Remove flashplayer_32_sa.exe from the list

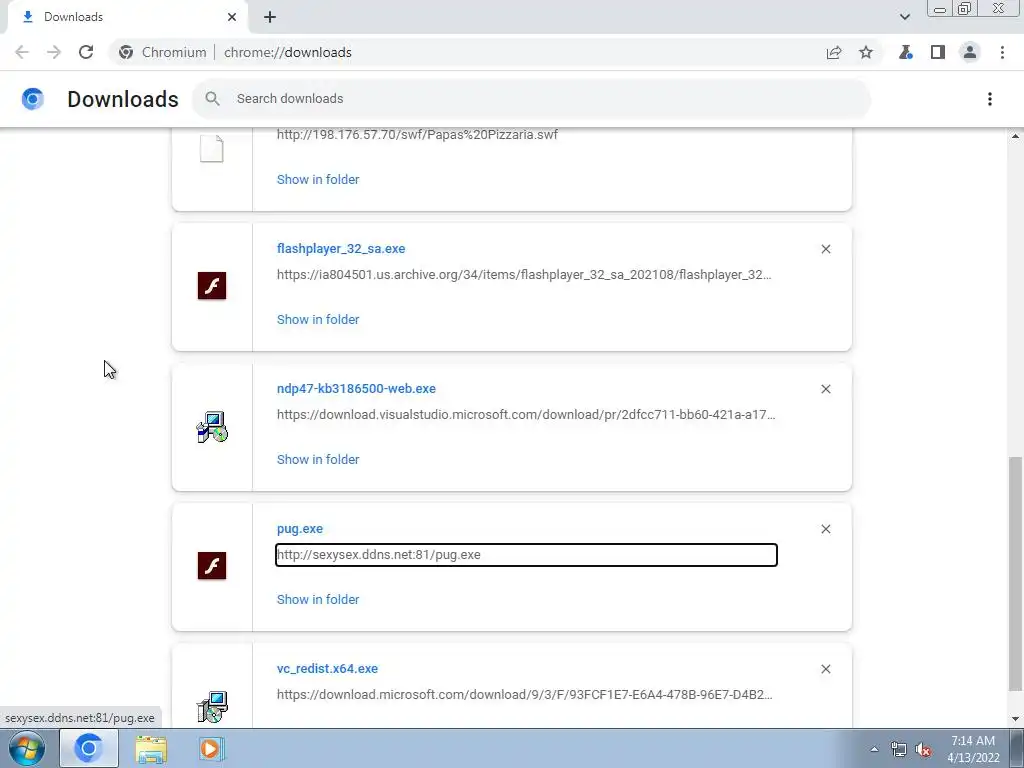pos(826,249)
